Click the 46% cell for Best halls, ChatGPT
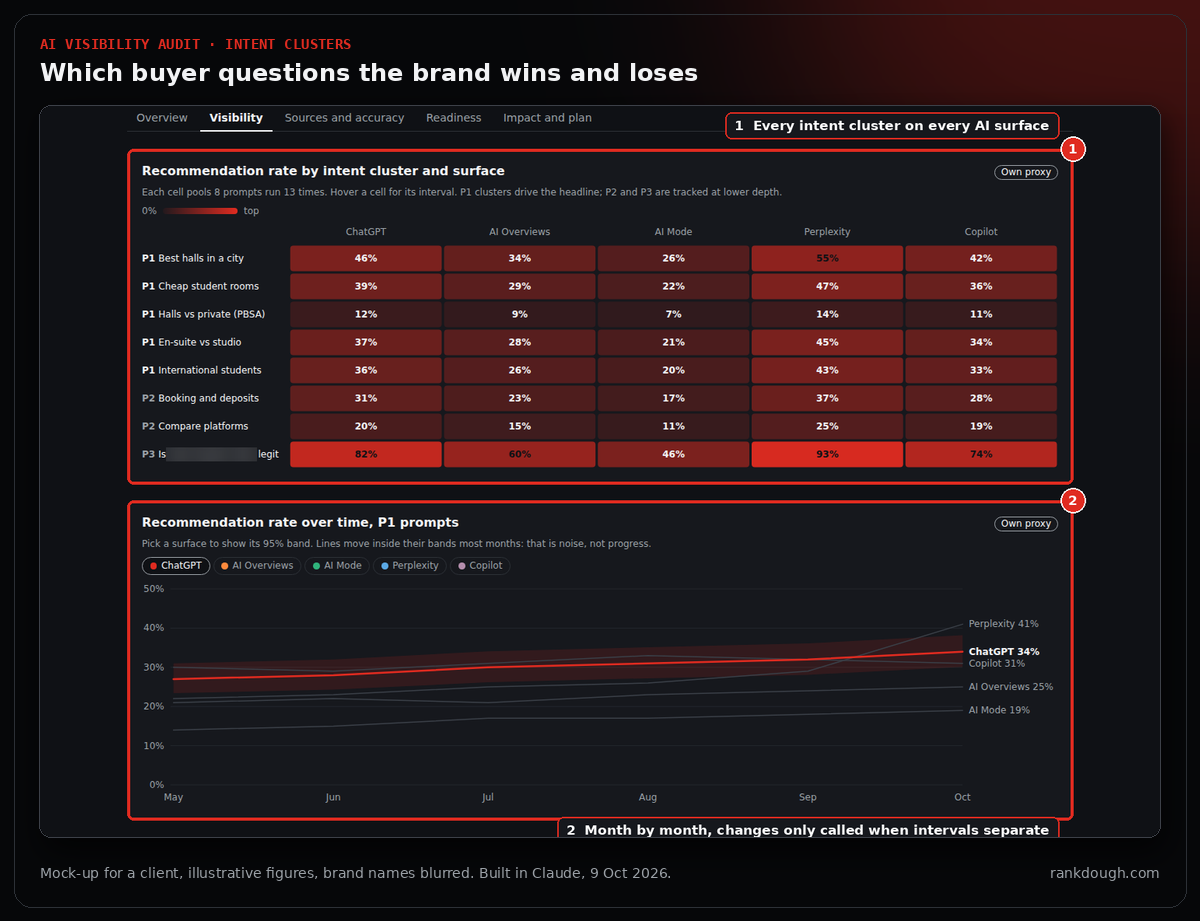 pyautogui.click(x=366, y=258)
